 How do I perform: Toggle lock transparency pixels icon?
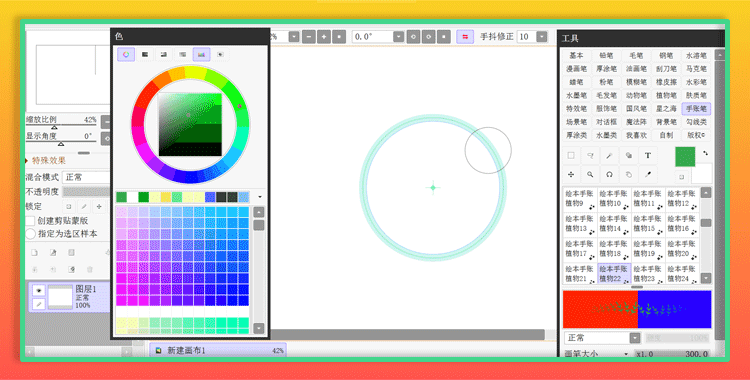coord(68,207)
